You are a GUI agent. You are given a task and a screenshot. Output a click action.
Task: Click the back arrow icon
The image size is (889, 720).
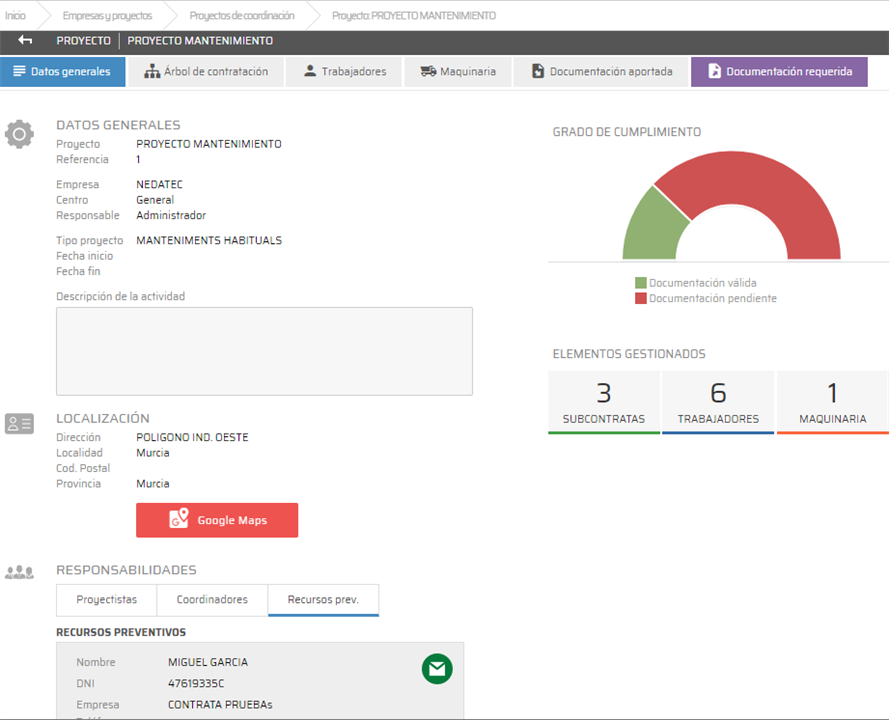click(25, 41)
